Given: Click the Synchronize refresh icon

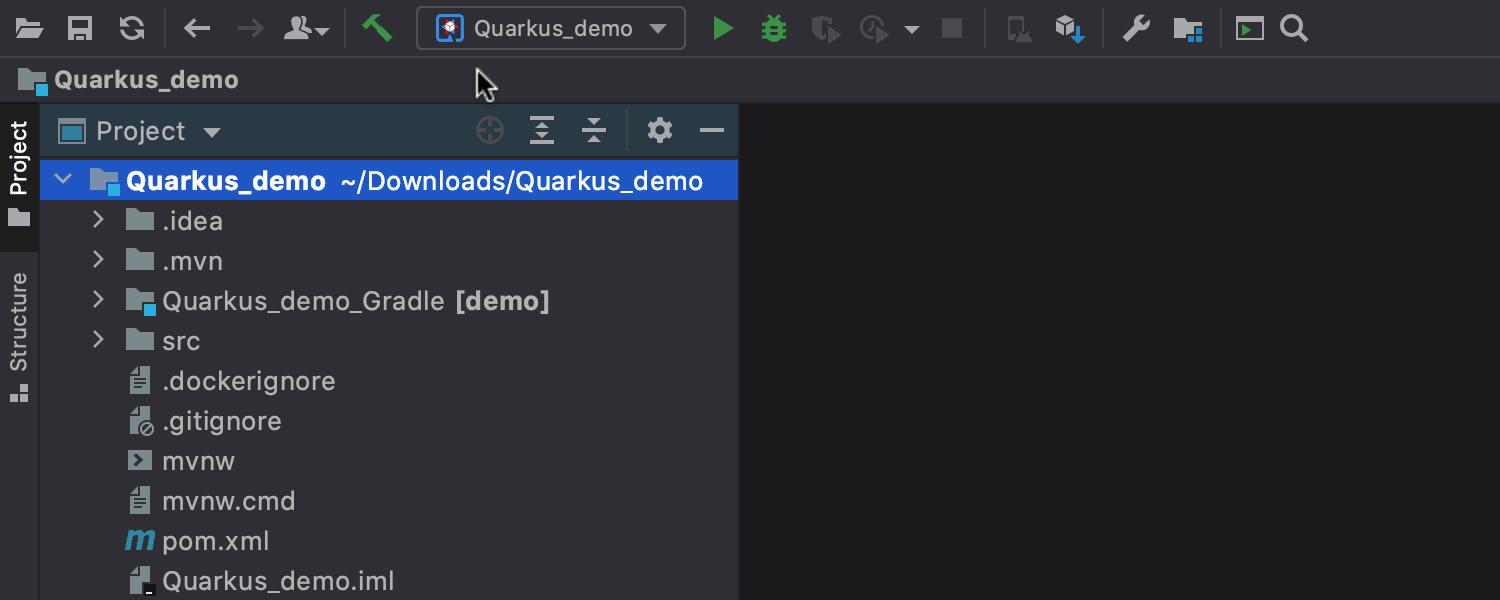Looking at the screenshot, I should (131, 29).
